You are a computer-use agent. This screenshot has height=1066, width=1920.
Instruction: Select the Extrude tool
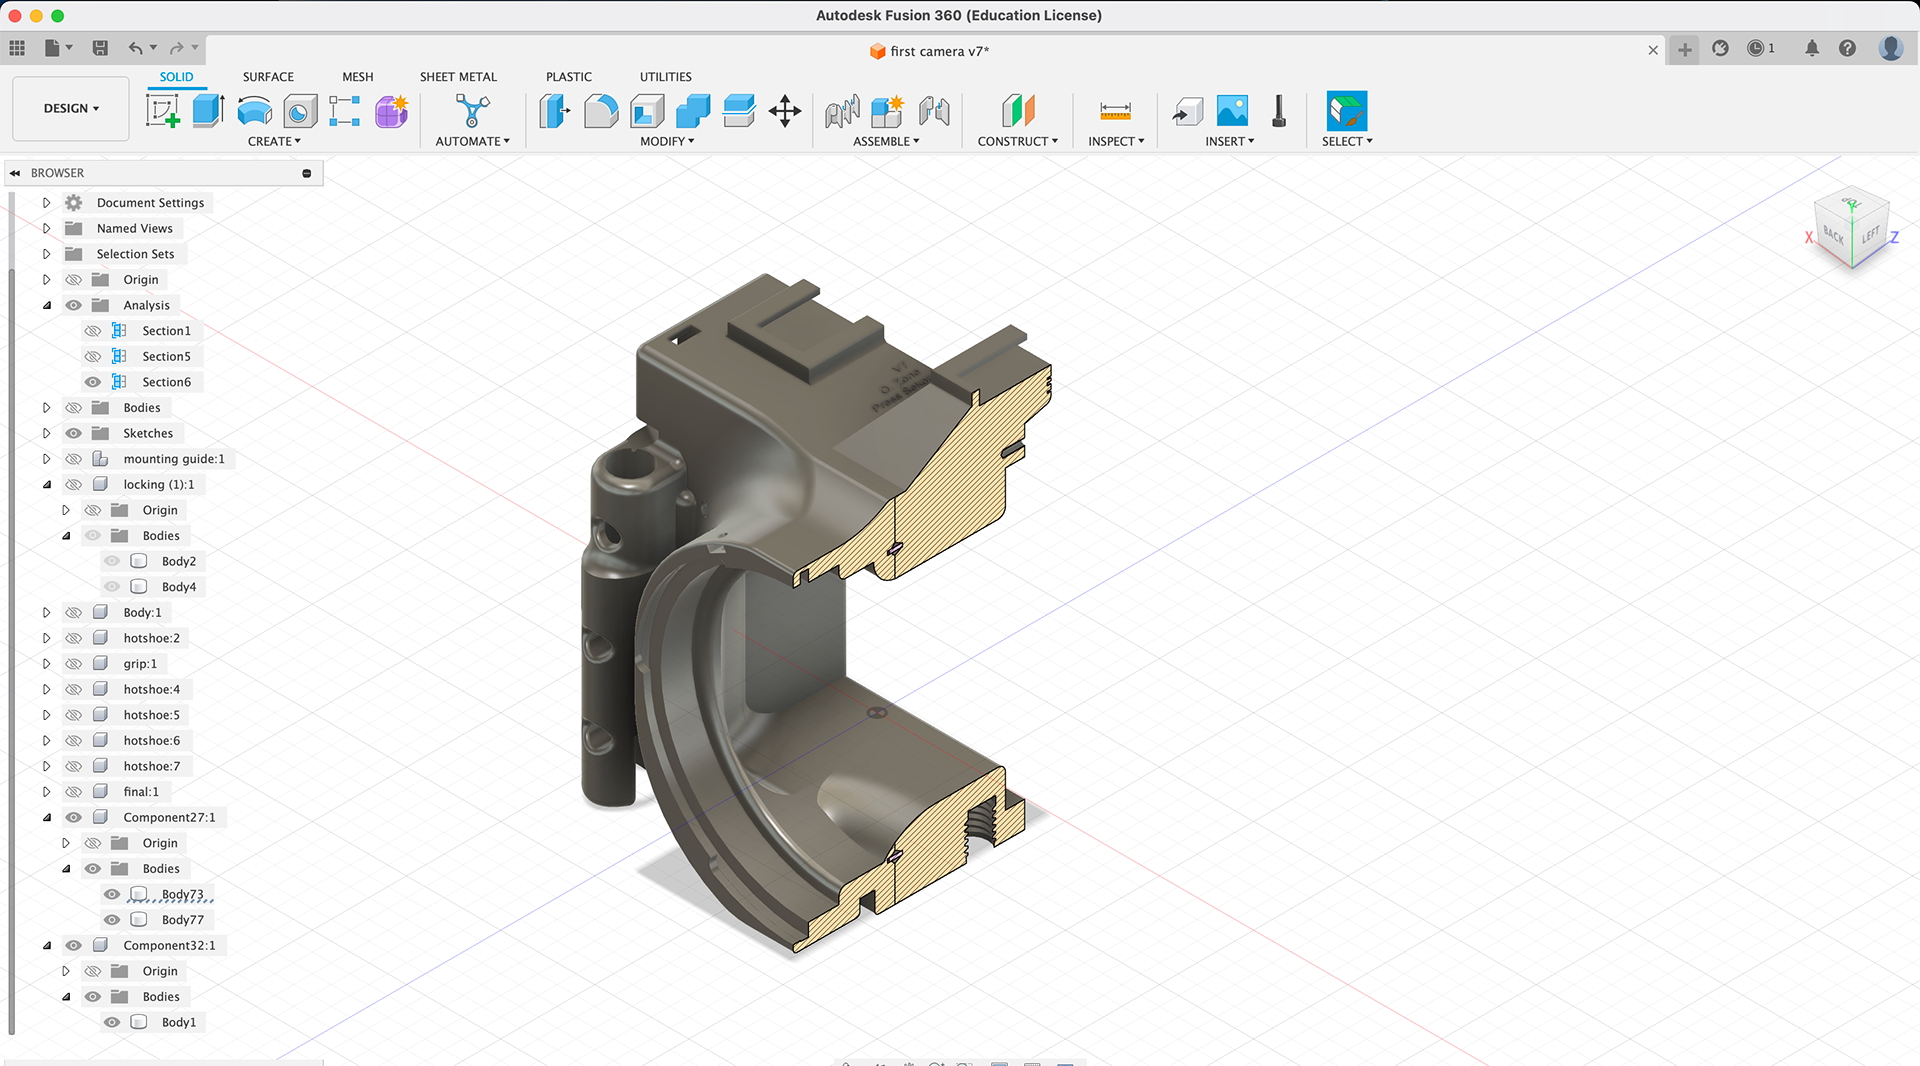point(208,111)
